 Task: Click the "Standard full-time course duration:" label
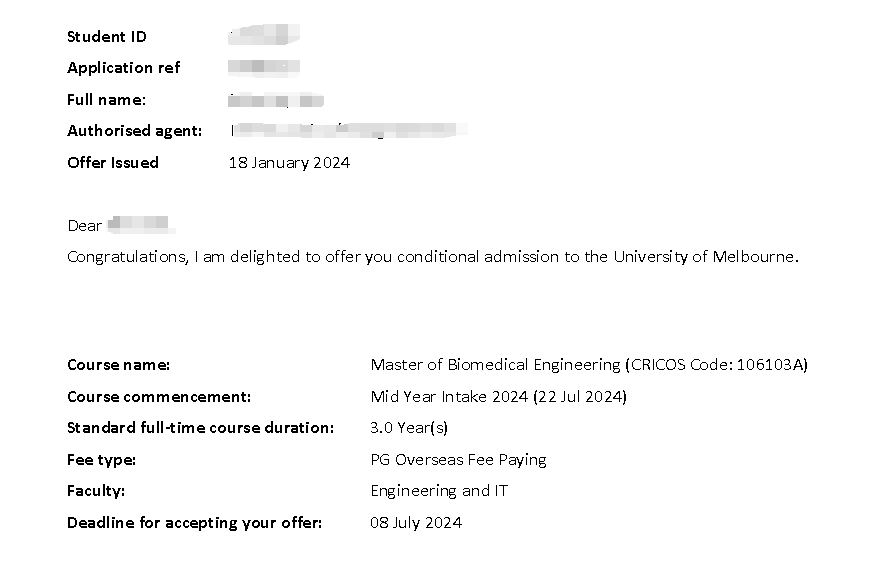(x=200, y=428)
